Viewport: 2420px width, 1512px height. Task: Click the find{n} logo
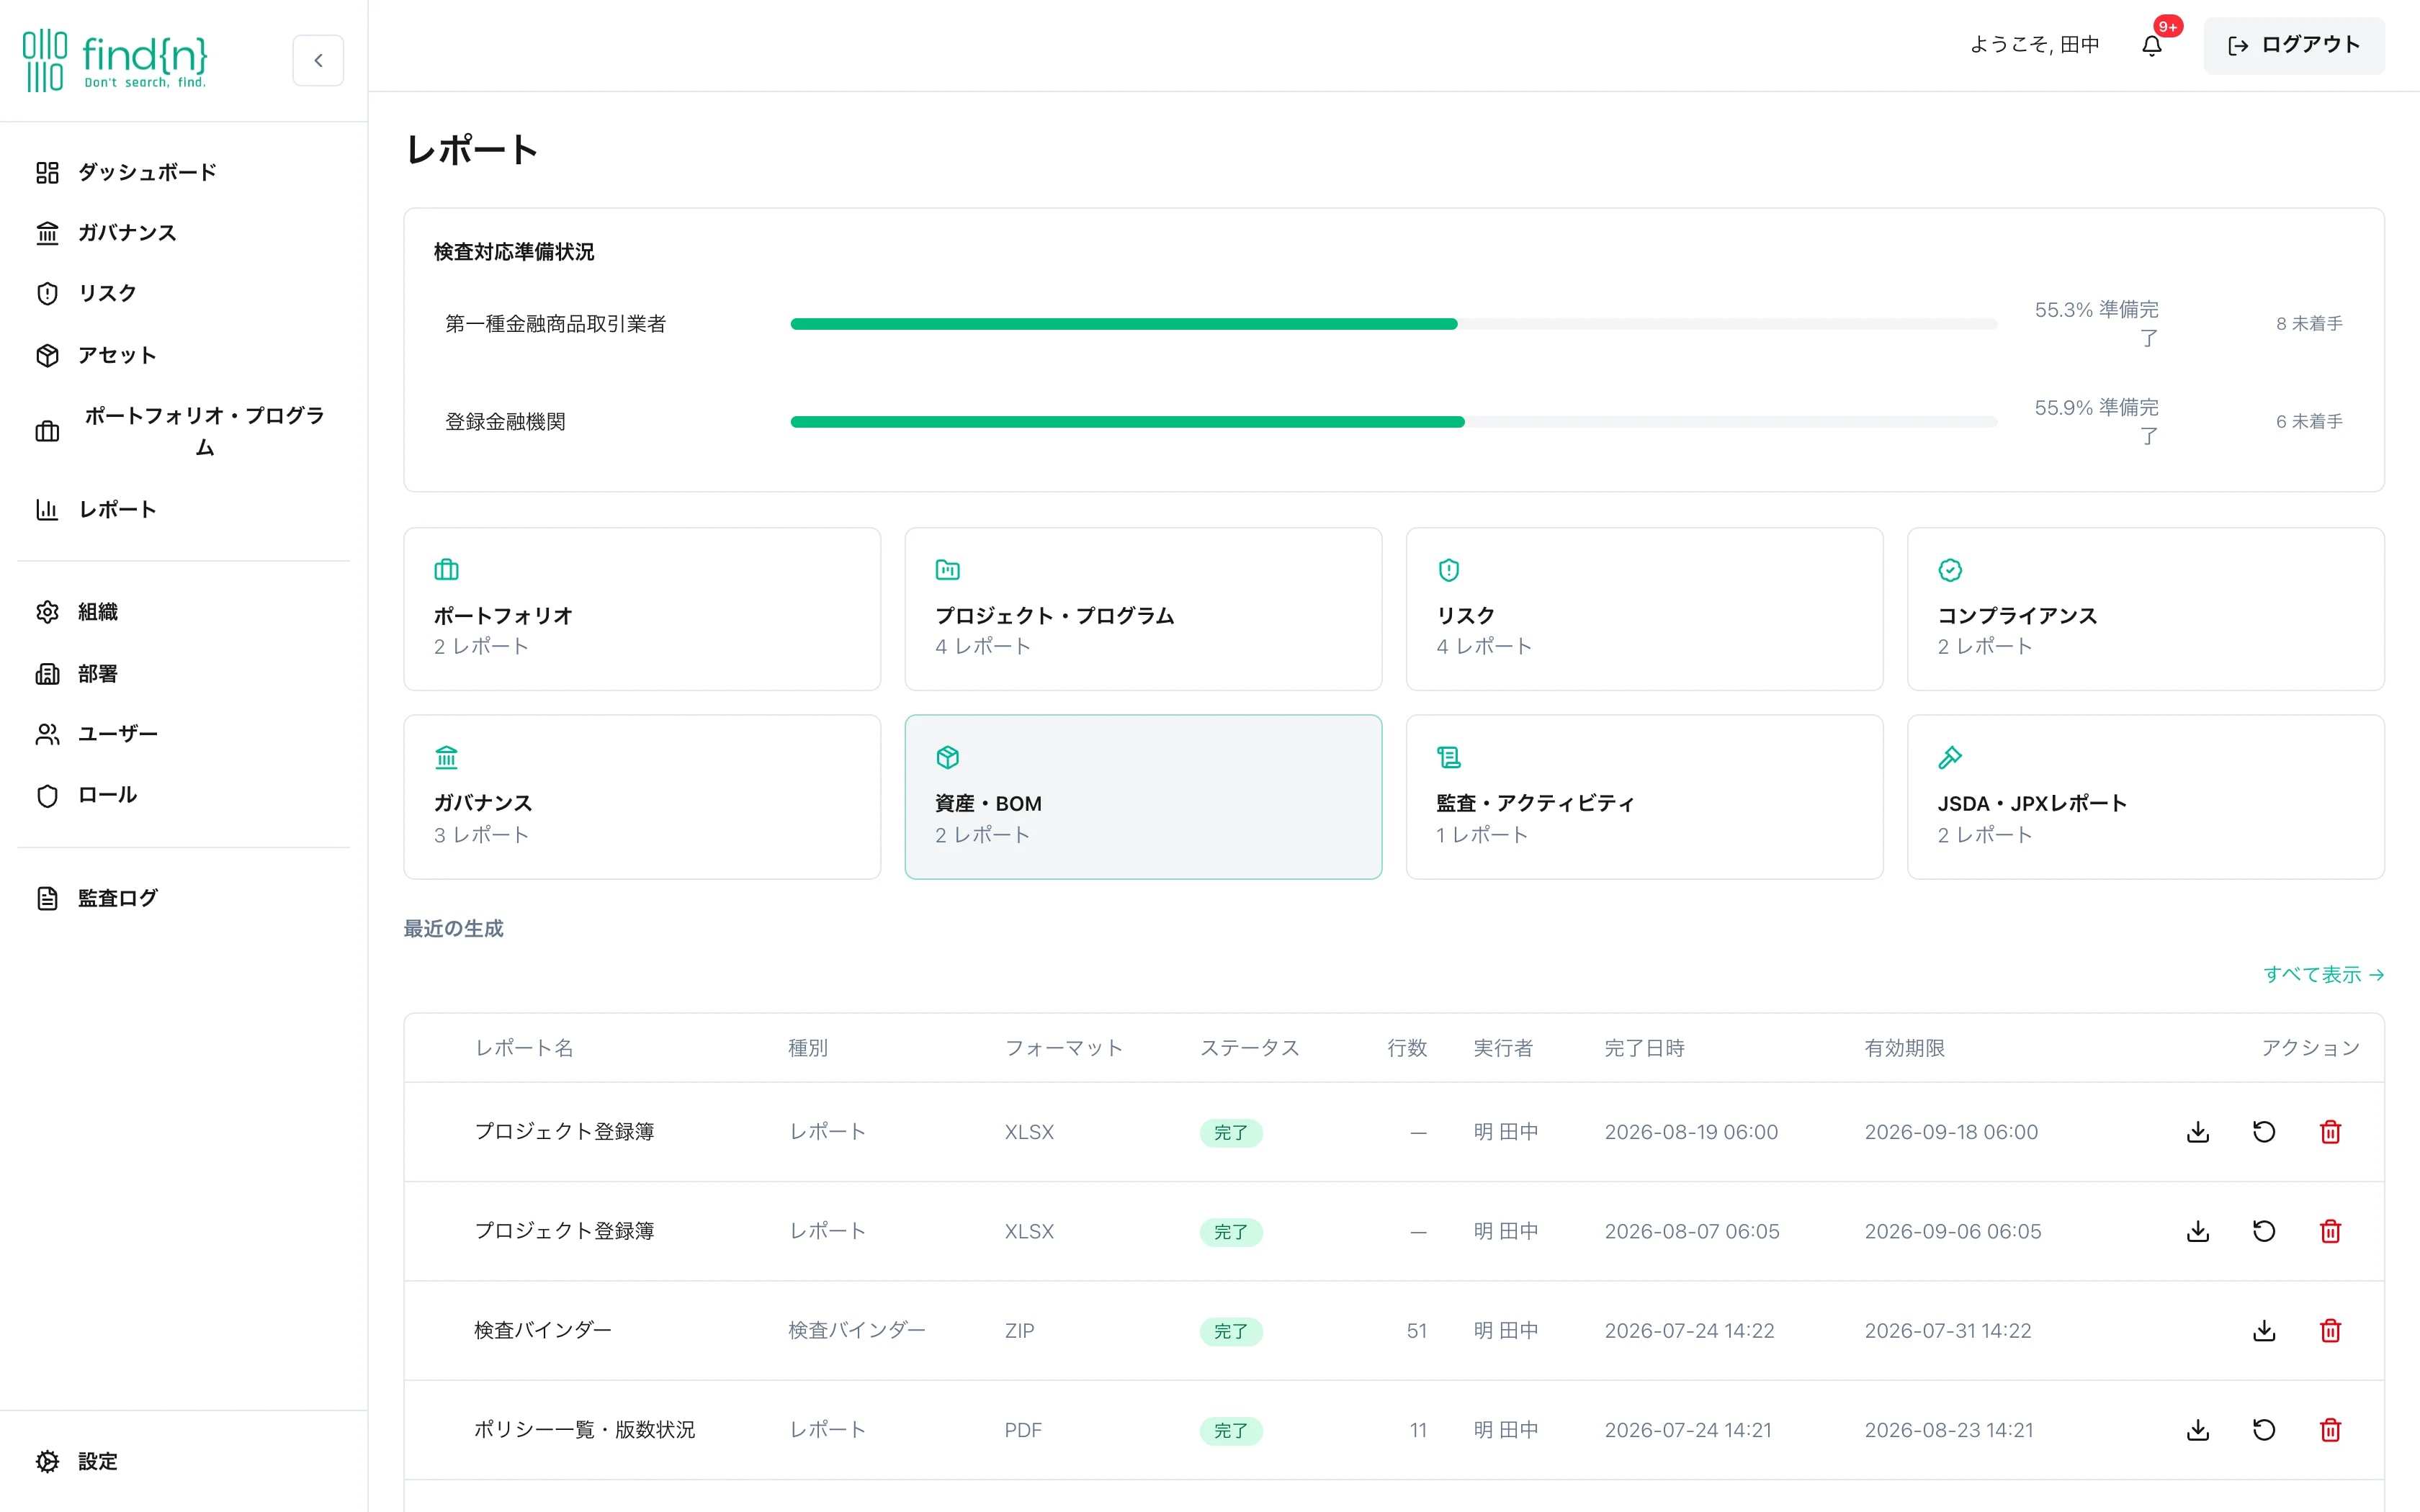(x=115, y=60)
